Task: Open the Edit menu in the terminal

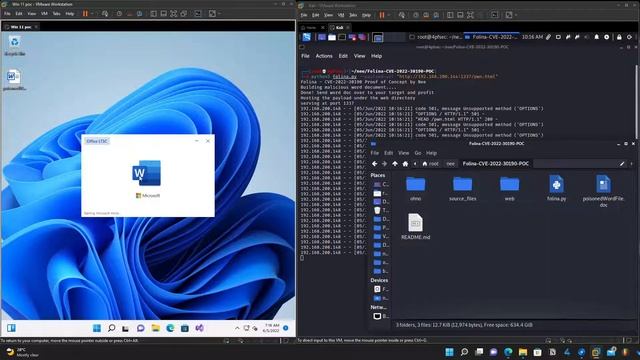Action: point(343,56)
